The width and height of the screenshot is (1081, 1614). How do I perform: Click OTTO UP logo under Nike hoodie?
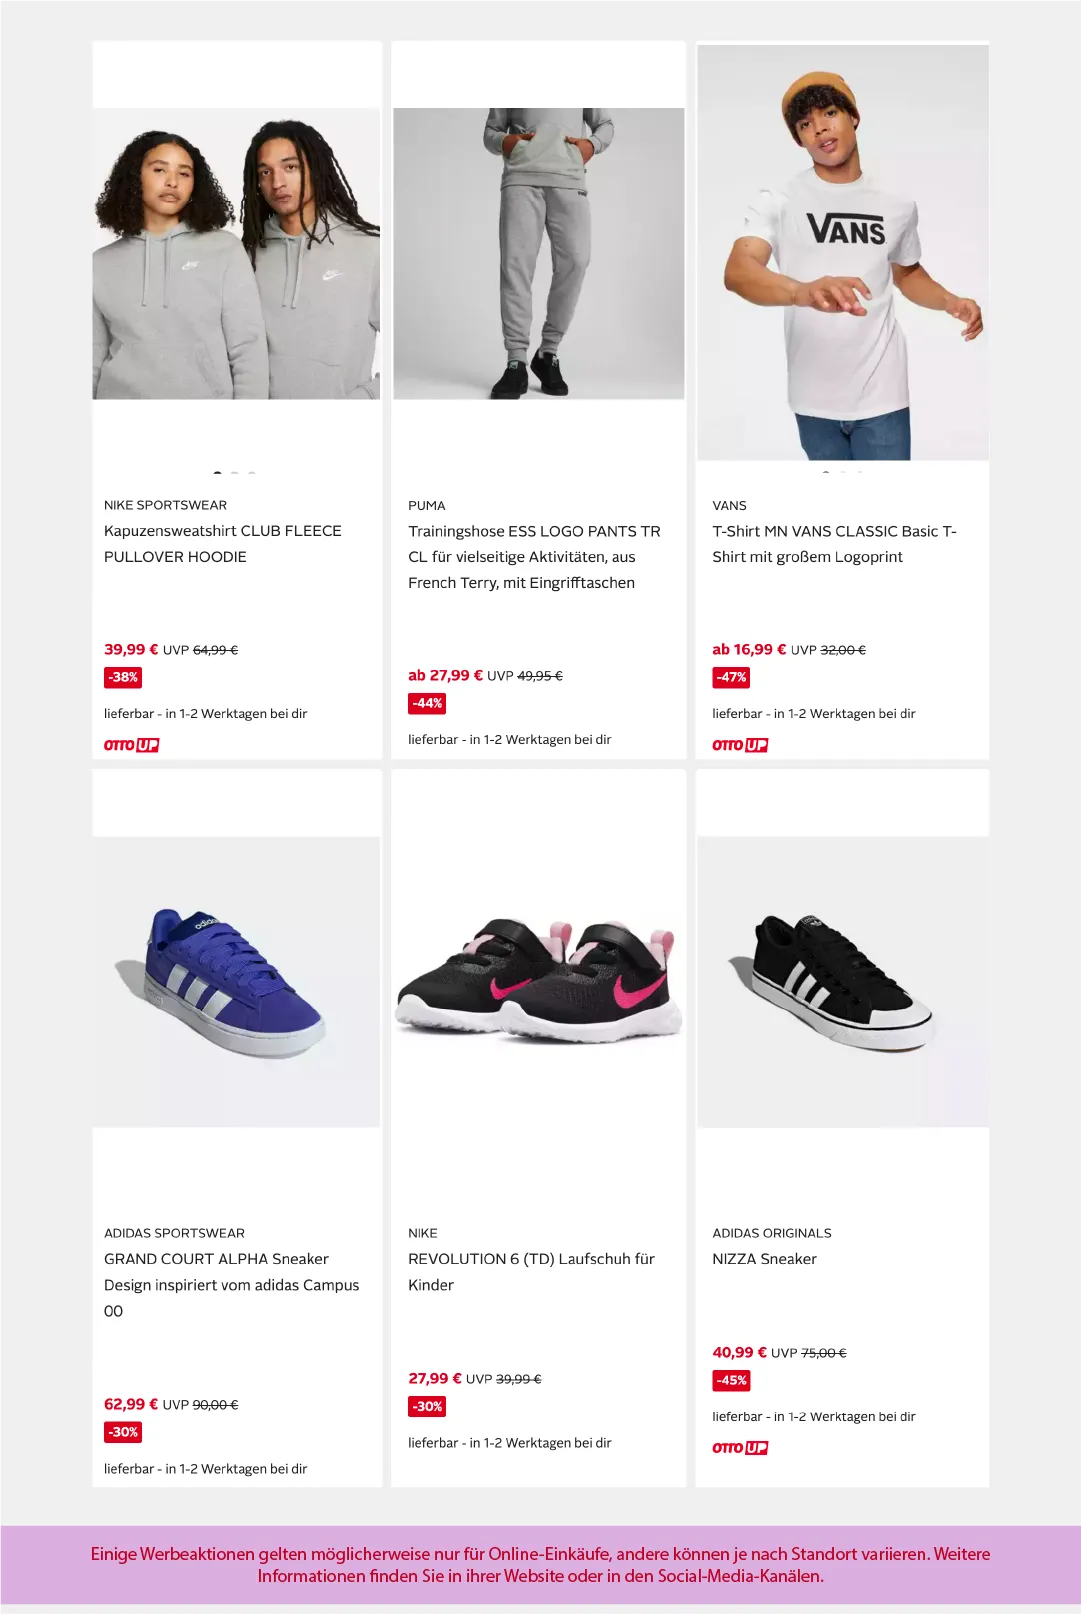[x=132, y=745]
